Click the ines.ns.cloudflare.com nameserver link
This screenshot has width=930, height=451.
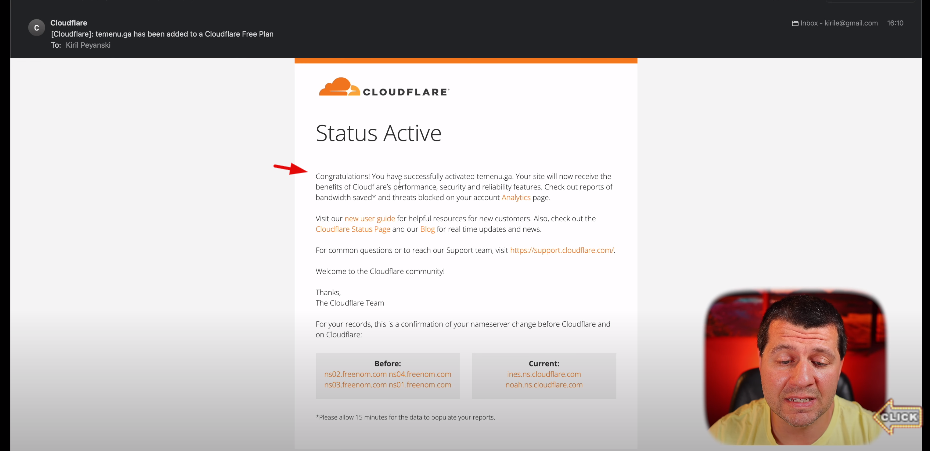click(x=544, y=374)
